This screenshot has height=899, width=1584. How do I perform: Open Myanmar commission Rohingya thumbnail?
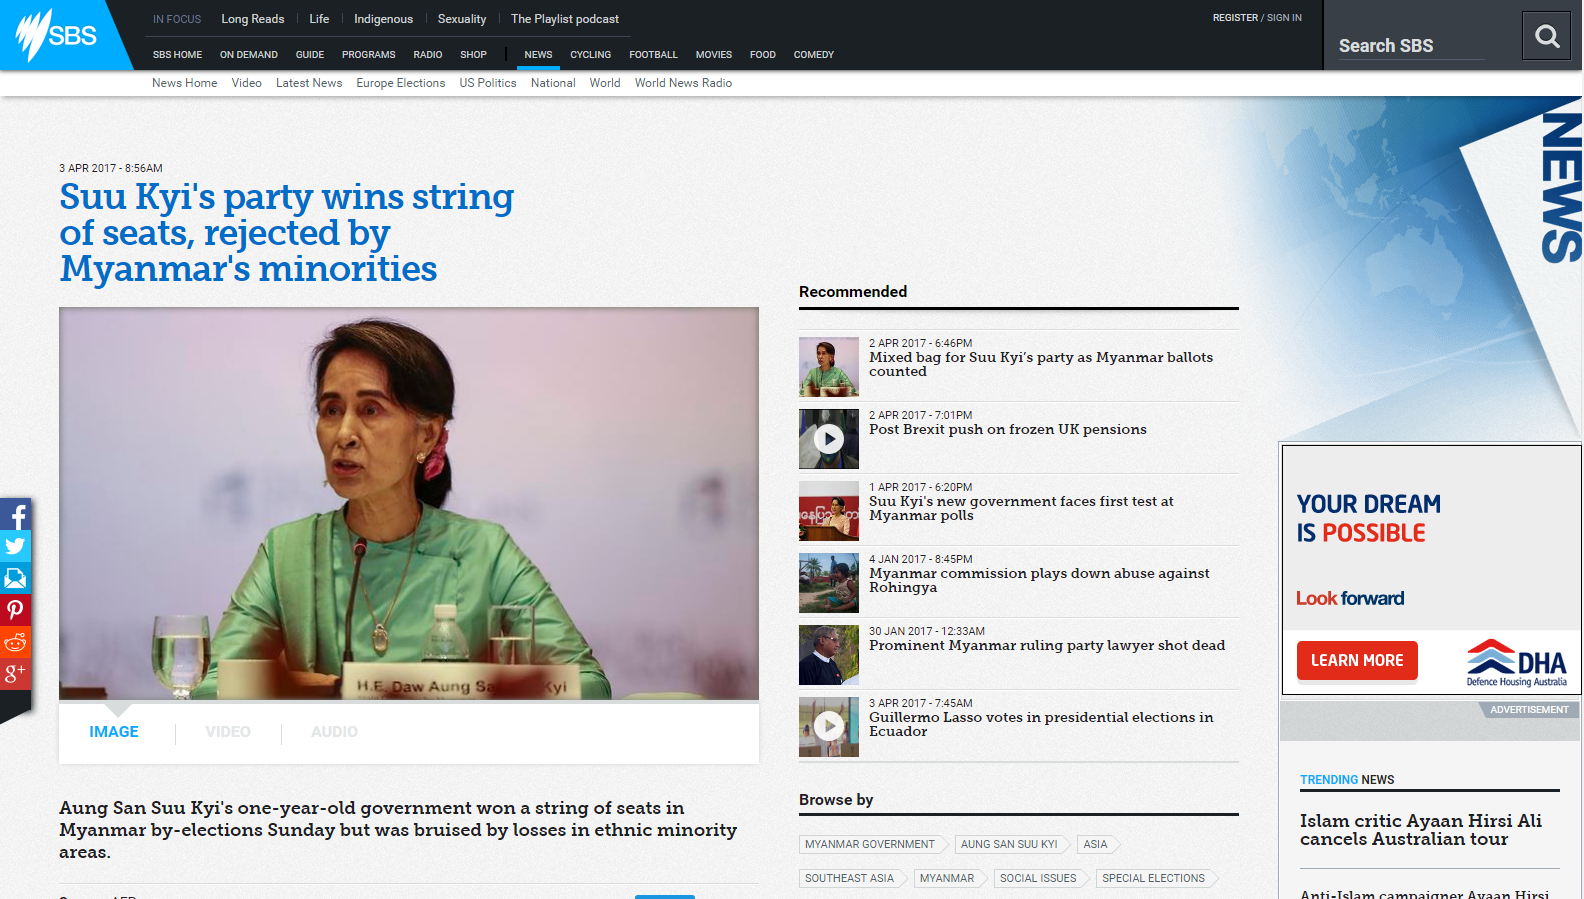[828, 583]
